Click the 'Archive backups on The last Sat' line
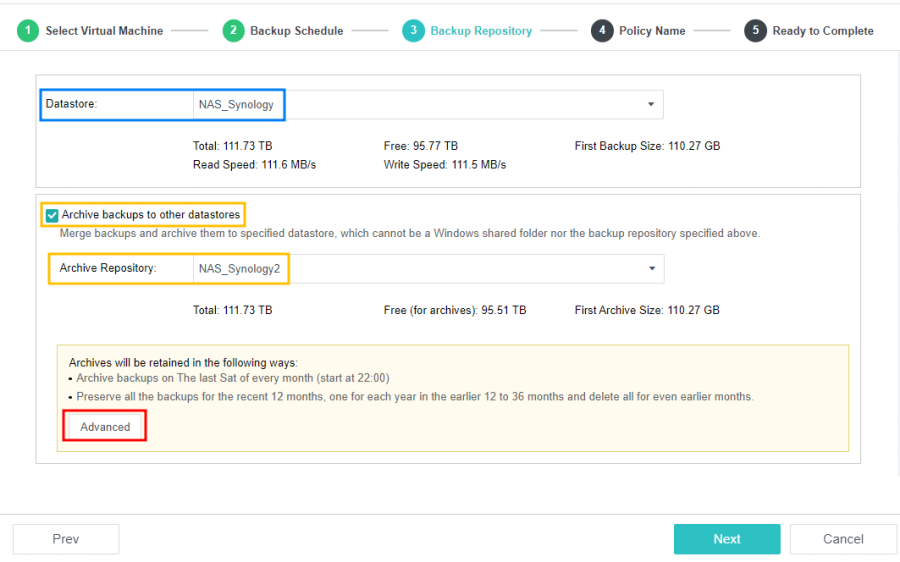900x562 pixels. click(x=233, y=378)
